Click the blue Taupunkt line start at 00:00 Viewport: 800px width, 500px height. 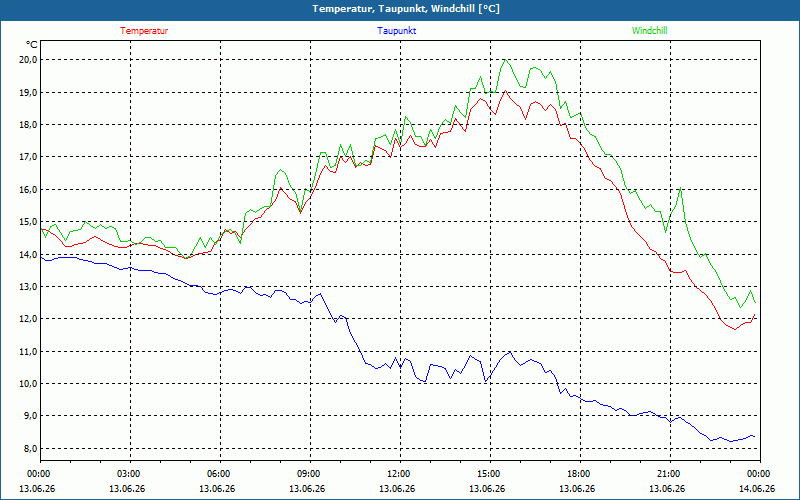click(41, 257)
